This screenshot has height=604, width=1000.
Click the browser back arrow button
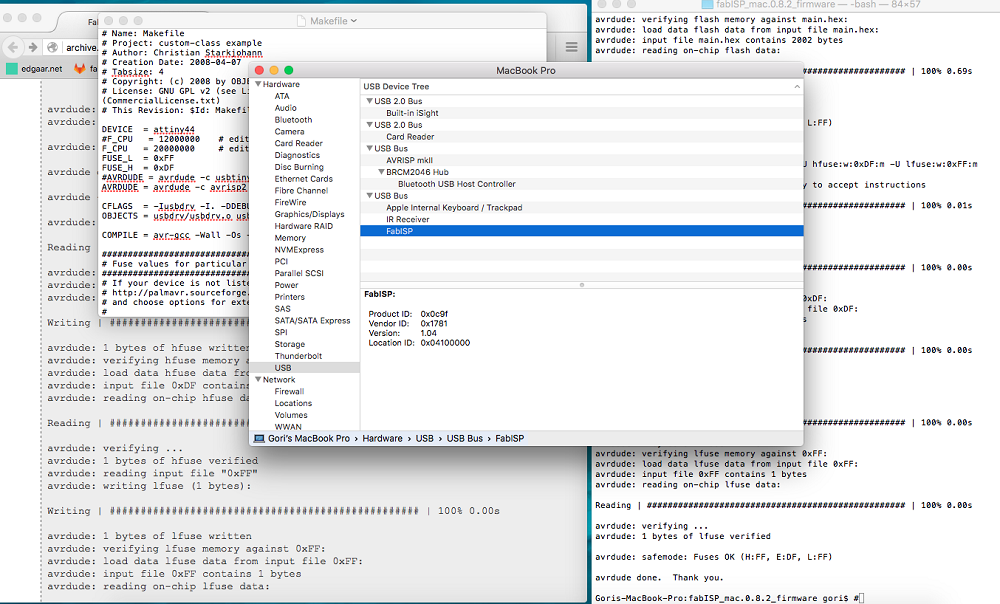pos(12,47)
